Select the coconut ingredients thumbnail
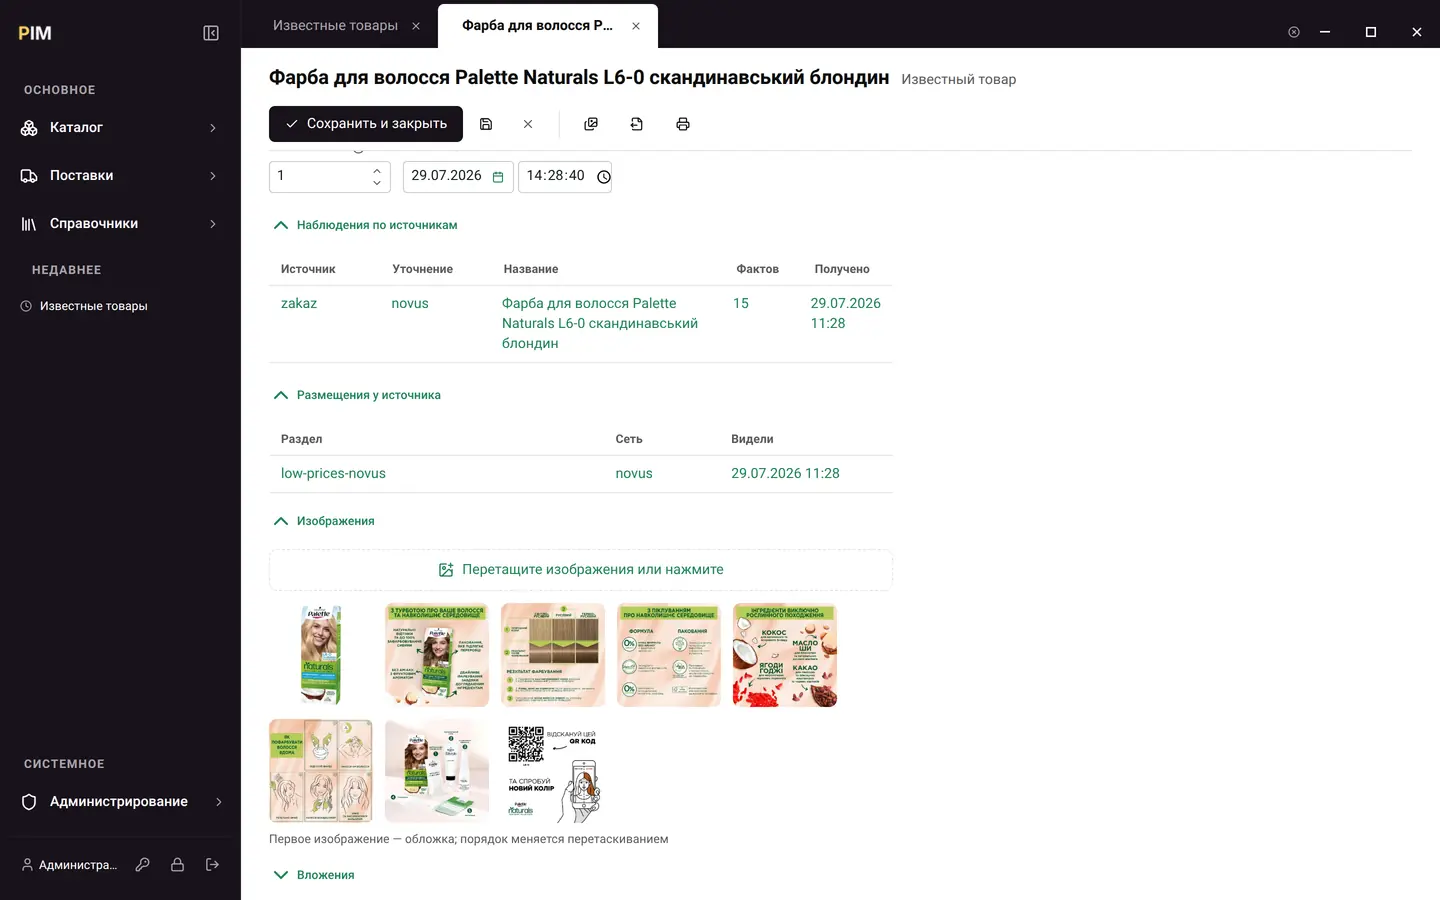This screenshot has width=1440, height=900. [785, 655]
